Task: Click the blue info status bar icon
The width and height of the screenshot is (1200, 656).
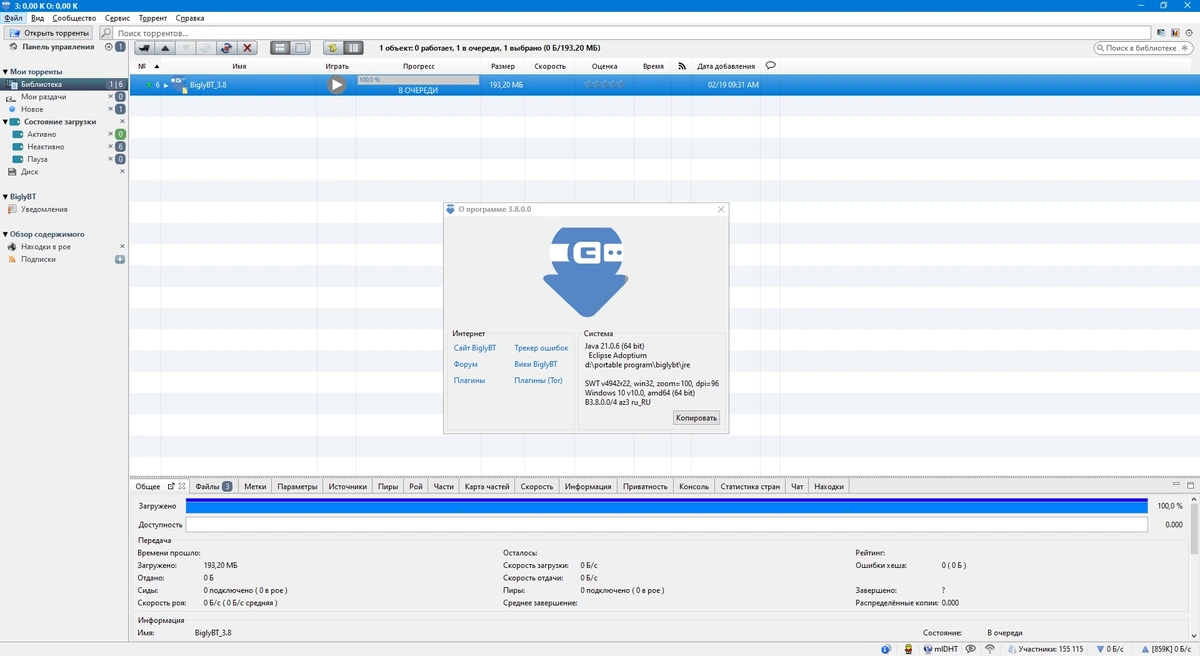Action: coord(886,649)
